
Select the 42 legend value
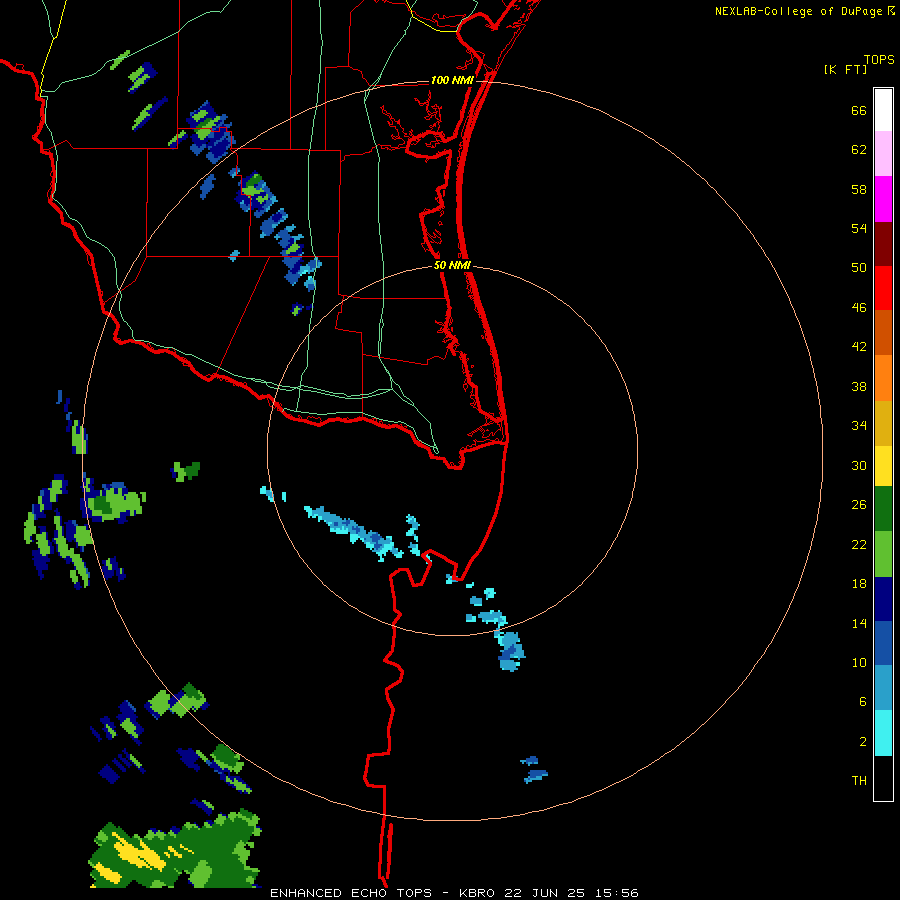coord(859,347)
